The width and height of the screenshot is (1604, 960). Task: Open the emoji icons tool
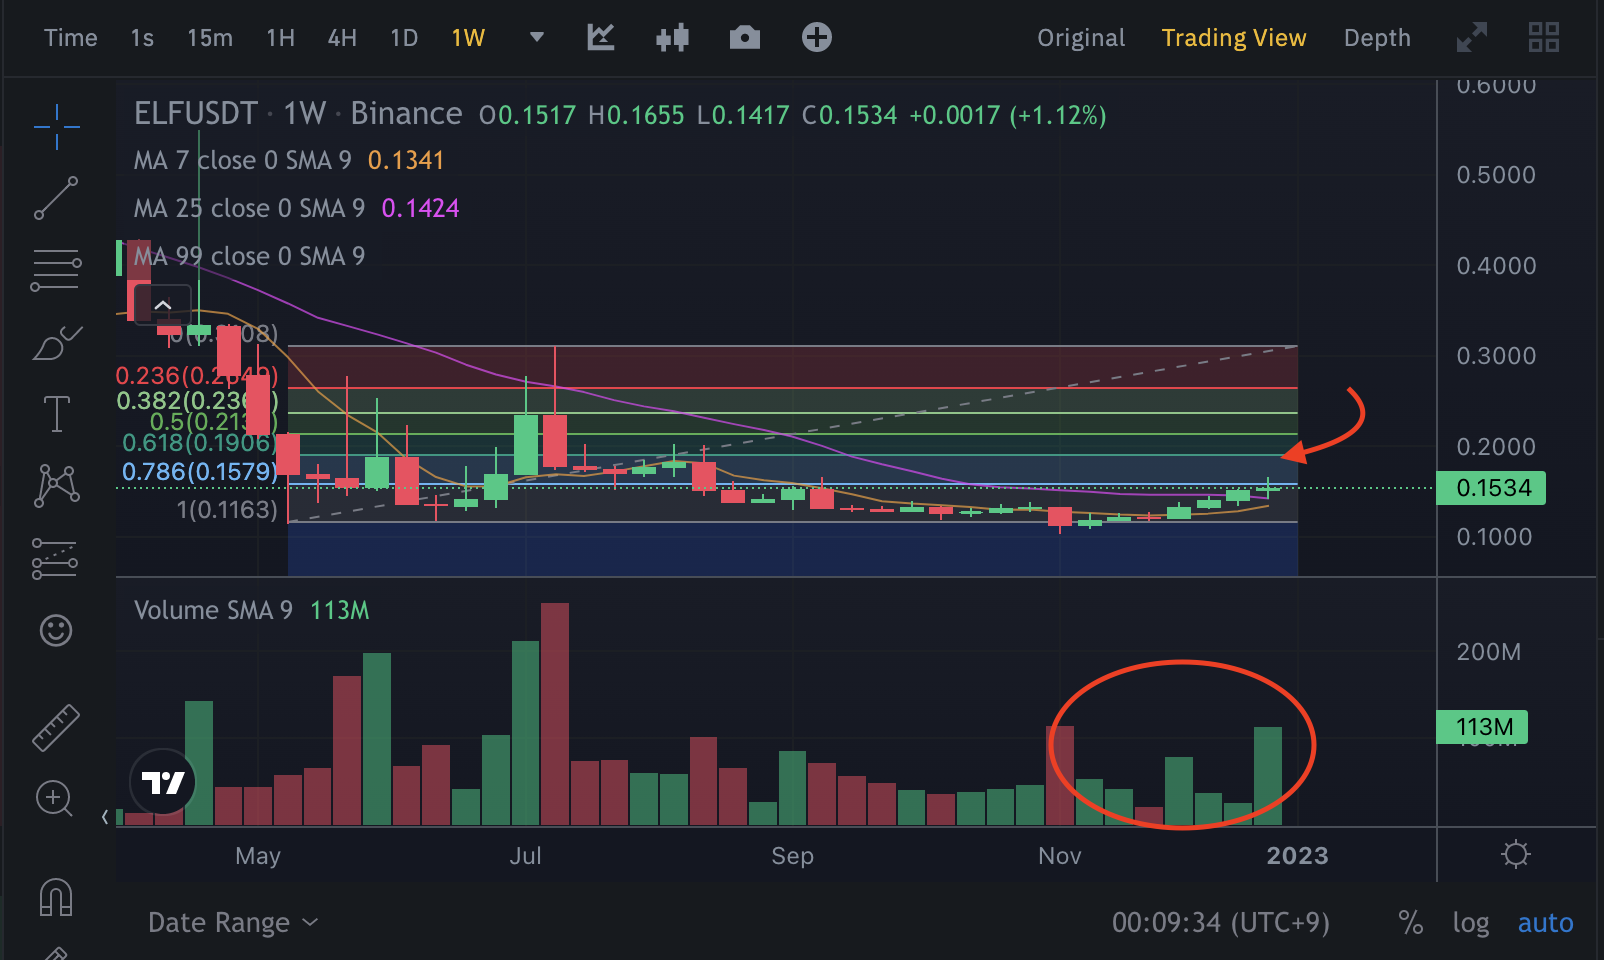56,630
